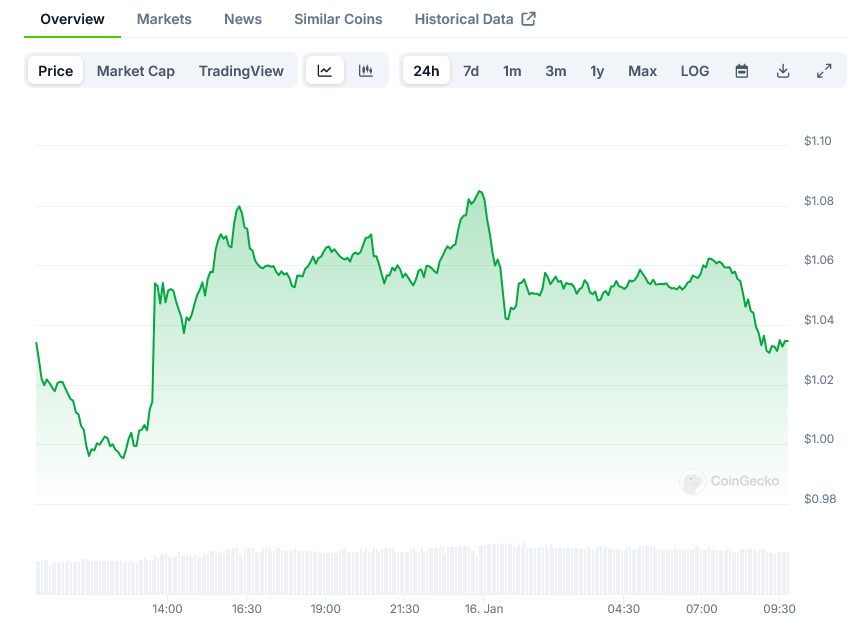The height and width of the screenshot is (630, 847).
Task: Go to Similar Coins tab
Action: (338, 19)
